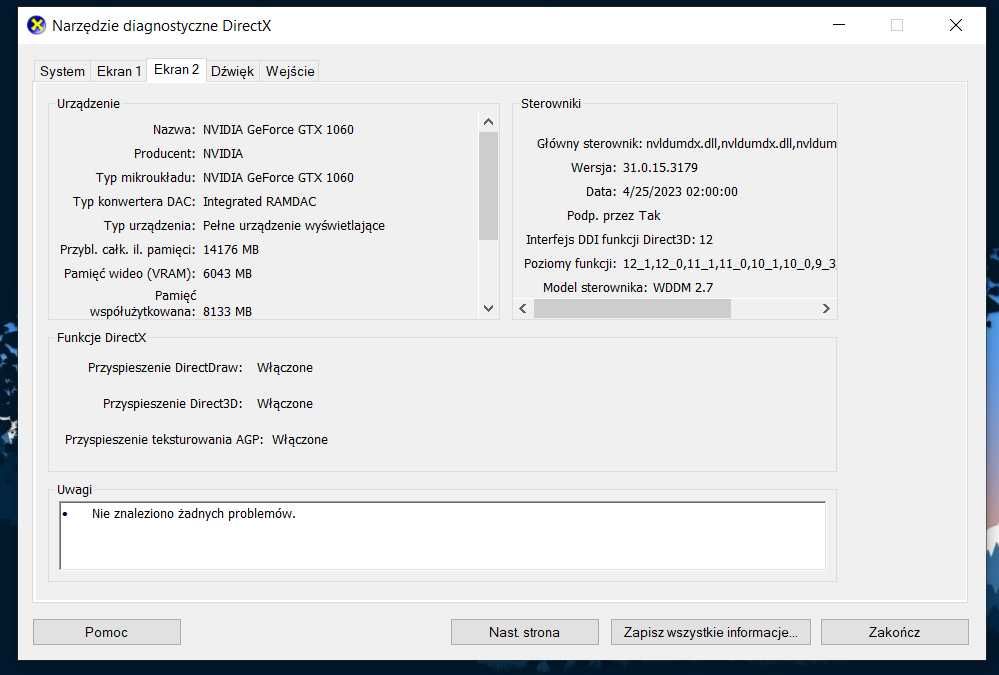Click 'Główny sterownik' nvldumdx.dll entry

[686, 144]
